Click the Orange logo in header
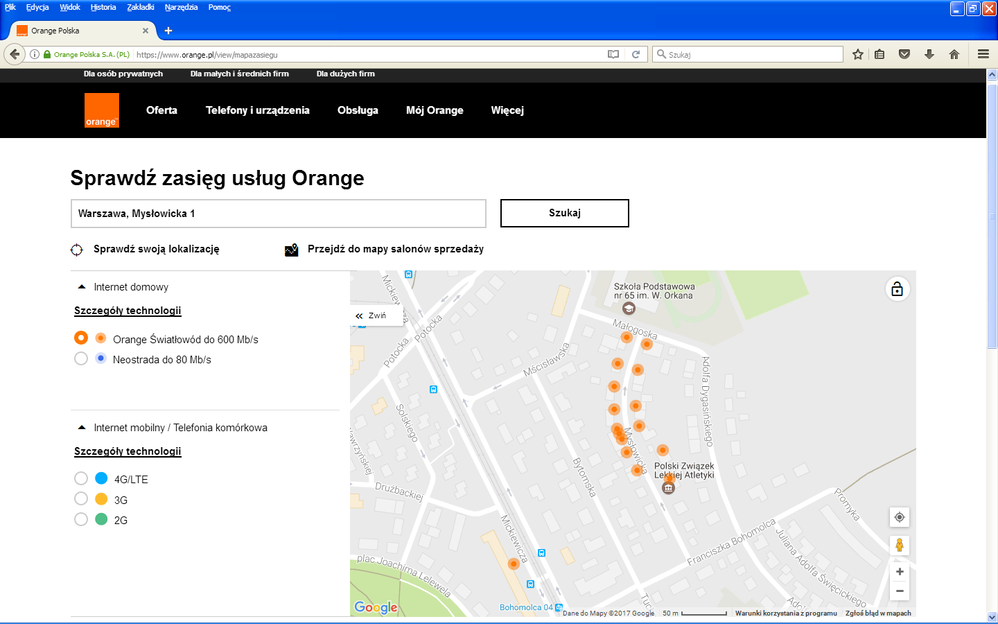This screenshot has height=624, width=998. click(101, 110)
